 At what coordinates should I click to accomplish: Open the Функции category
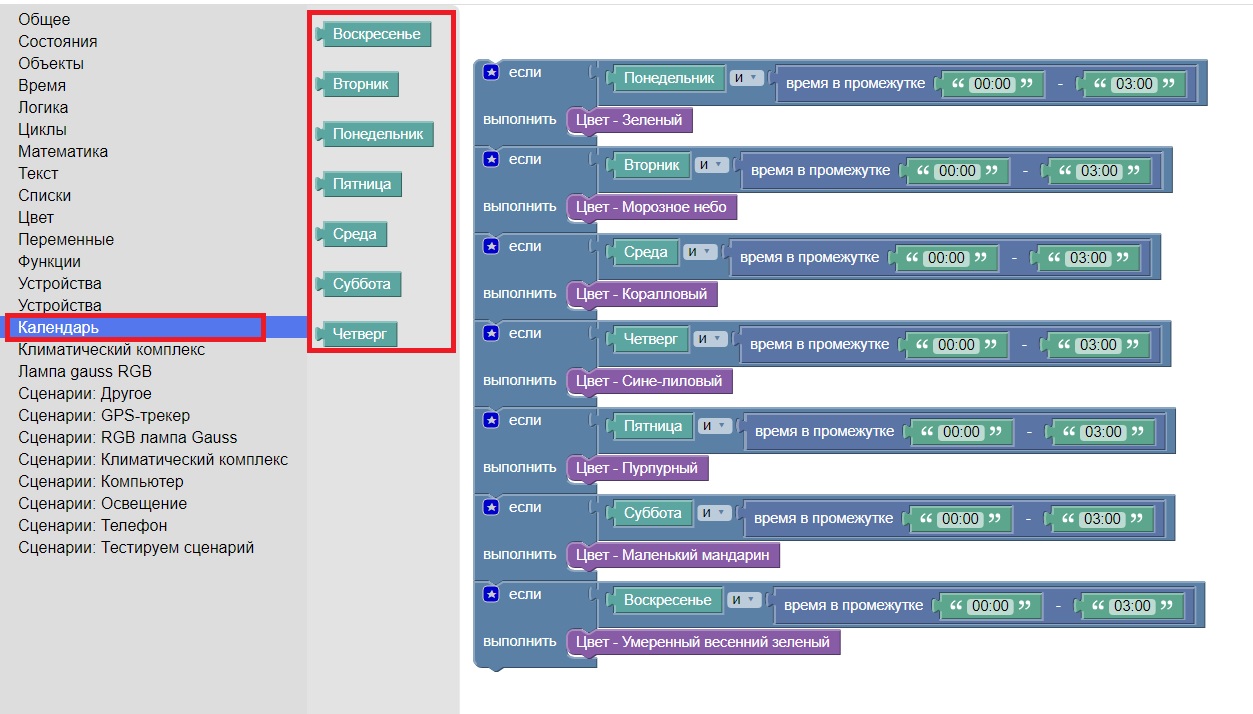(x=49, y=262)
